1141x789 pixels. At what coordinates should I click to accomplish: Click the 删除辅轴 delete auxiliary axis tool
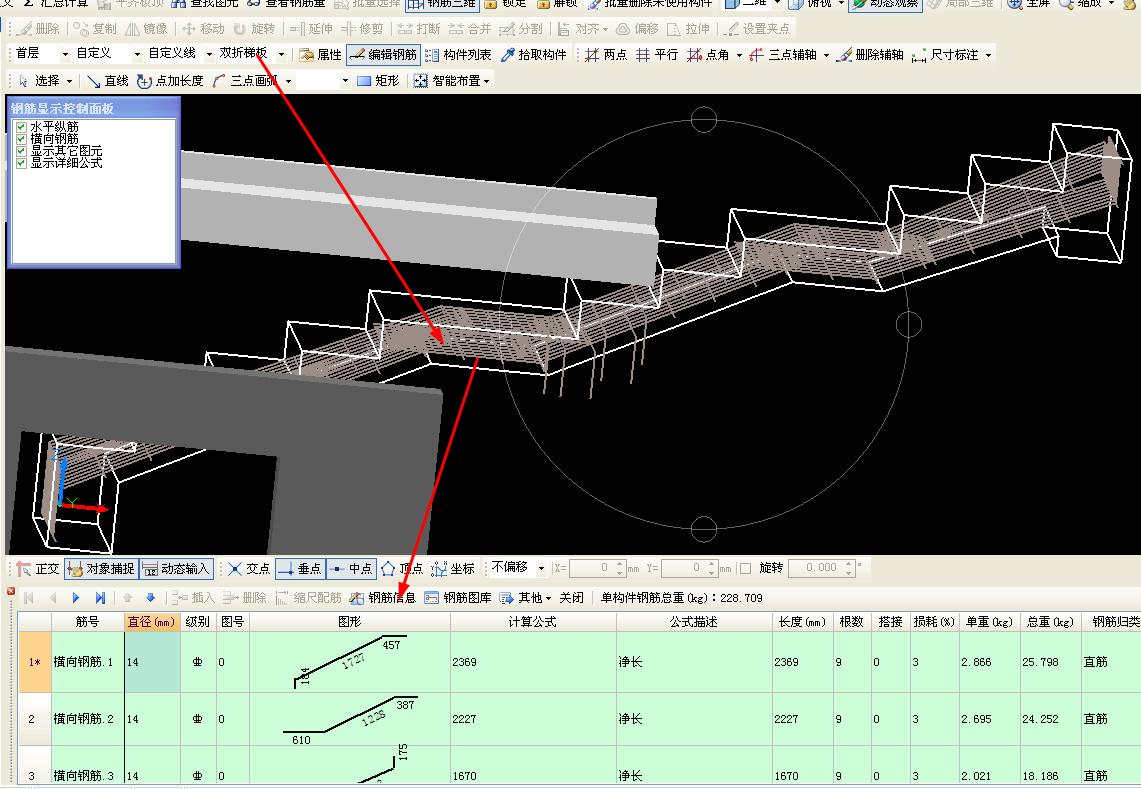pyautogui.click(x=870, y=55)
